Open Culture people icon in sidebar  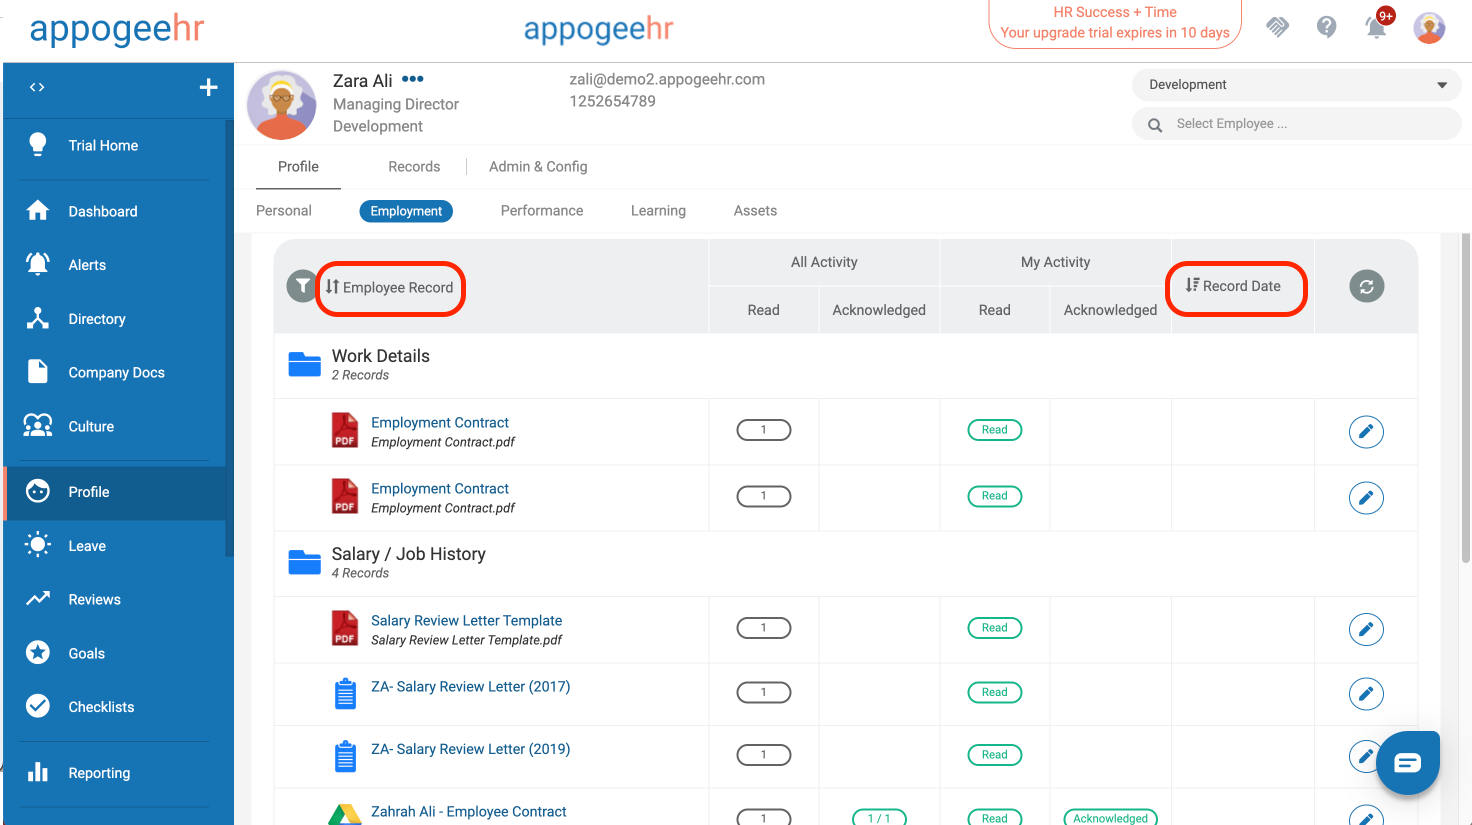38,426
